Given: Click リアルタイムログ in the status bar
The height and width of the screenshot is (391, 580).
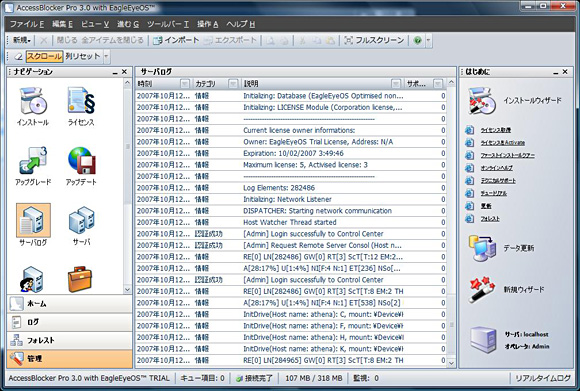Looking at the screenshot, I should coord(543,378).
